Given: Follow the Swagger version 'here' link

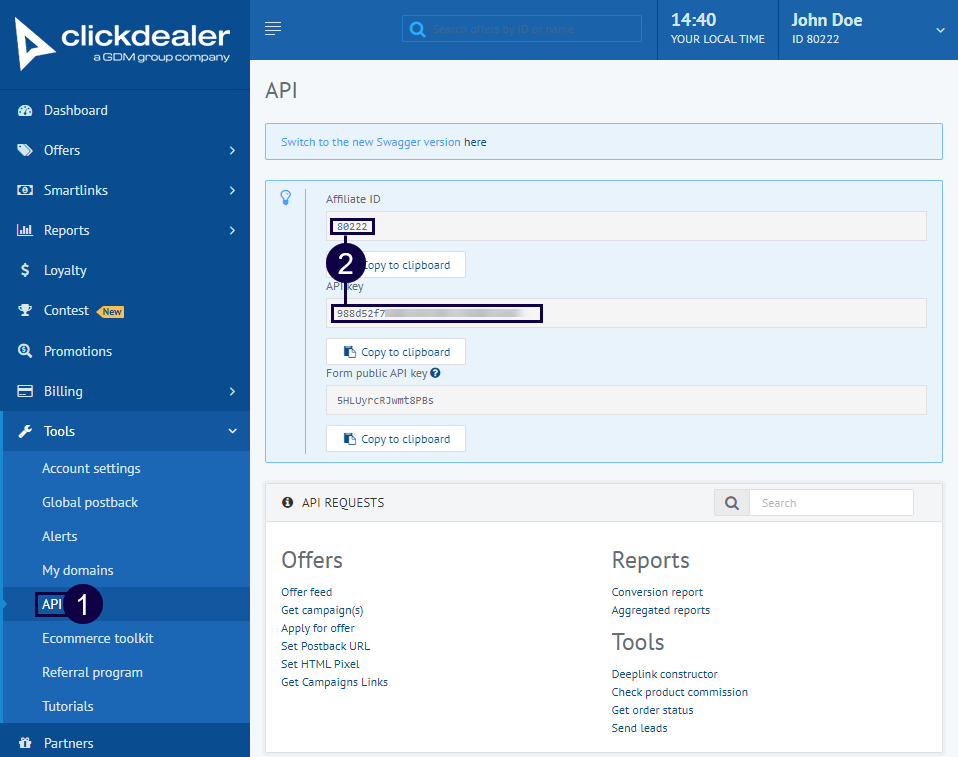Looking at the screenshot, I should [474, 141].
